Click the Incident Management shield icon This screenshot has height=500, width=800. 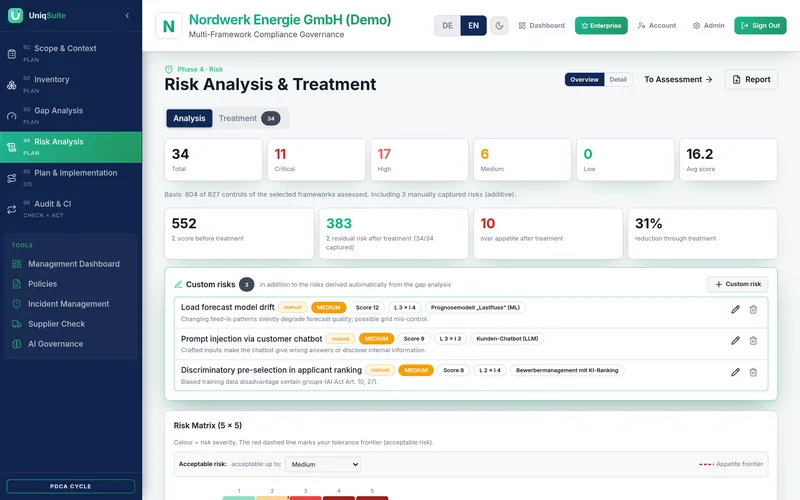pos(17,304)
